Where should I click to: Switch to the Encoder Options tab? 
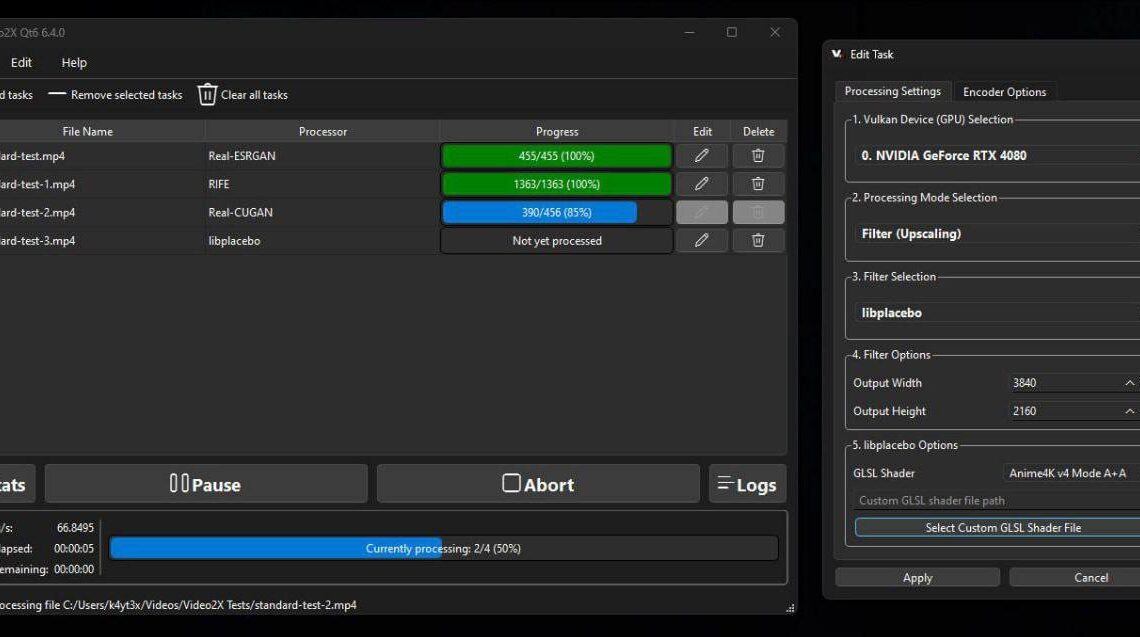[x=1004, y=92]
